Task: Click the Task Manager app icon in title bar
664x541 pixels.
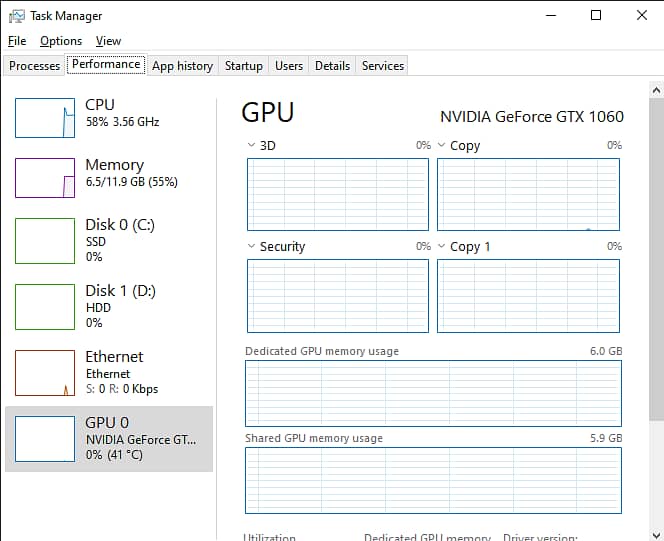Action: click(x=17, y=16)
